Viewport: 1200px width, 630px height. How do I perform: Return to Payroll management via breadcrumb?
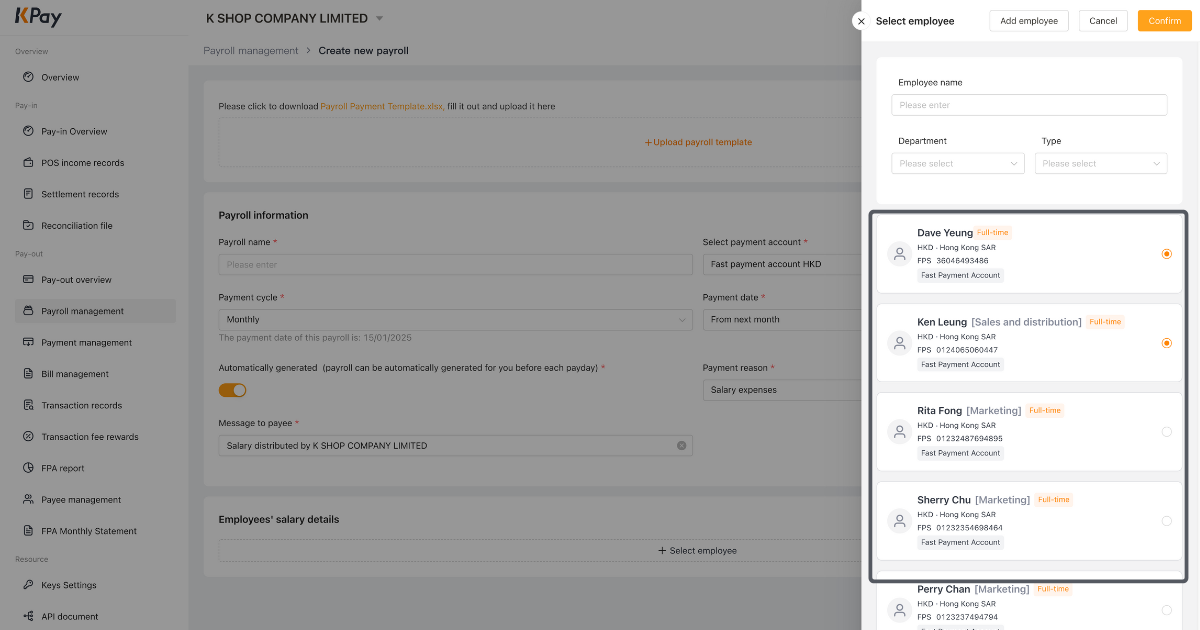click(251, 50)
